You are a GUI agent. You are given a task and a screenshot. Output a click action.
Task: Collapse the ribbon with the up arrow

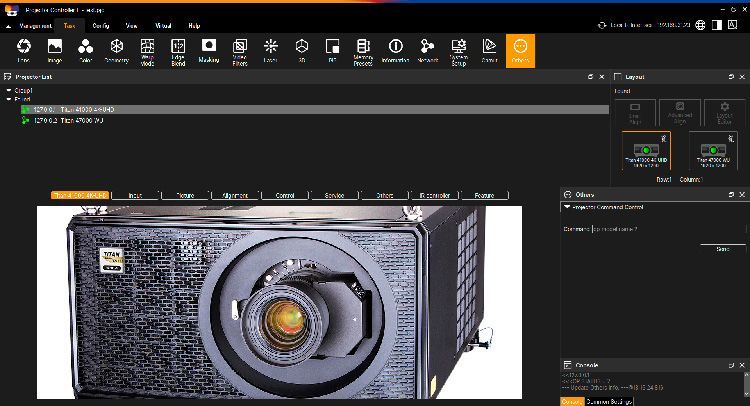[x=8, y=26]
